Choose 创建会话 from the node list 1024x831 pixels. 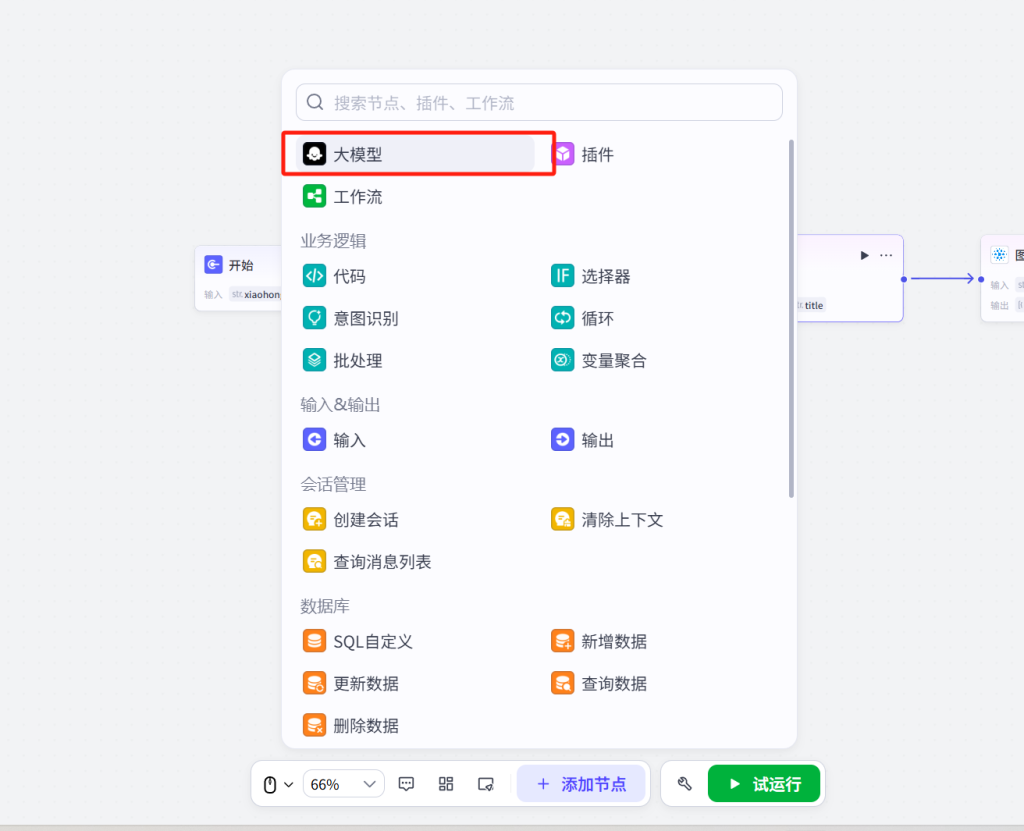pos(365,520)
